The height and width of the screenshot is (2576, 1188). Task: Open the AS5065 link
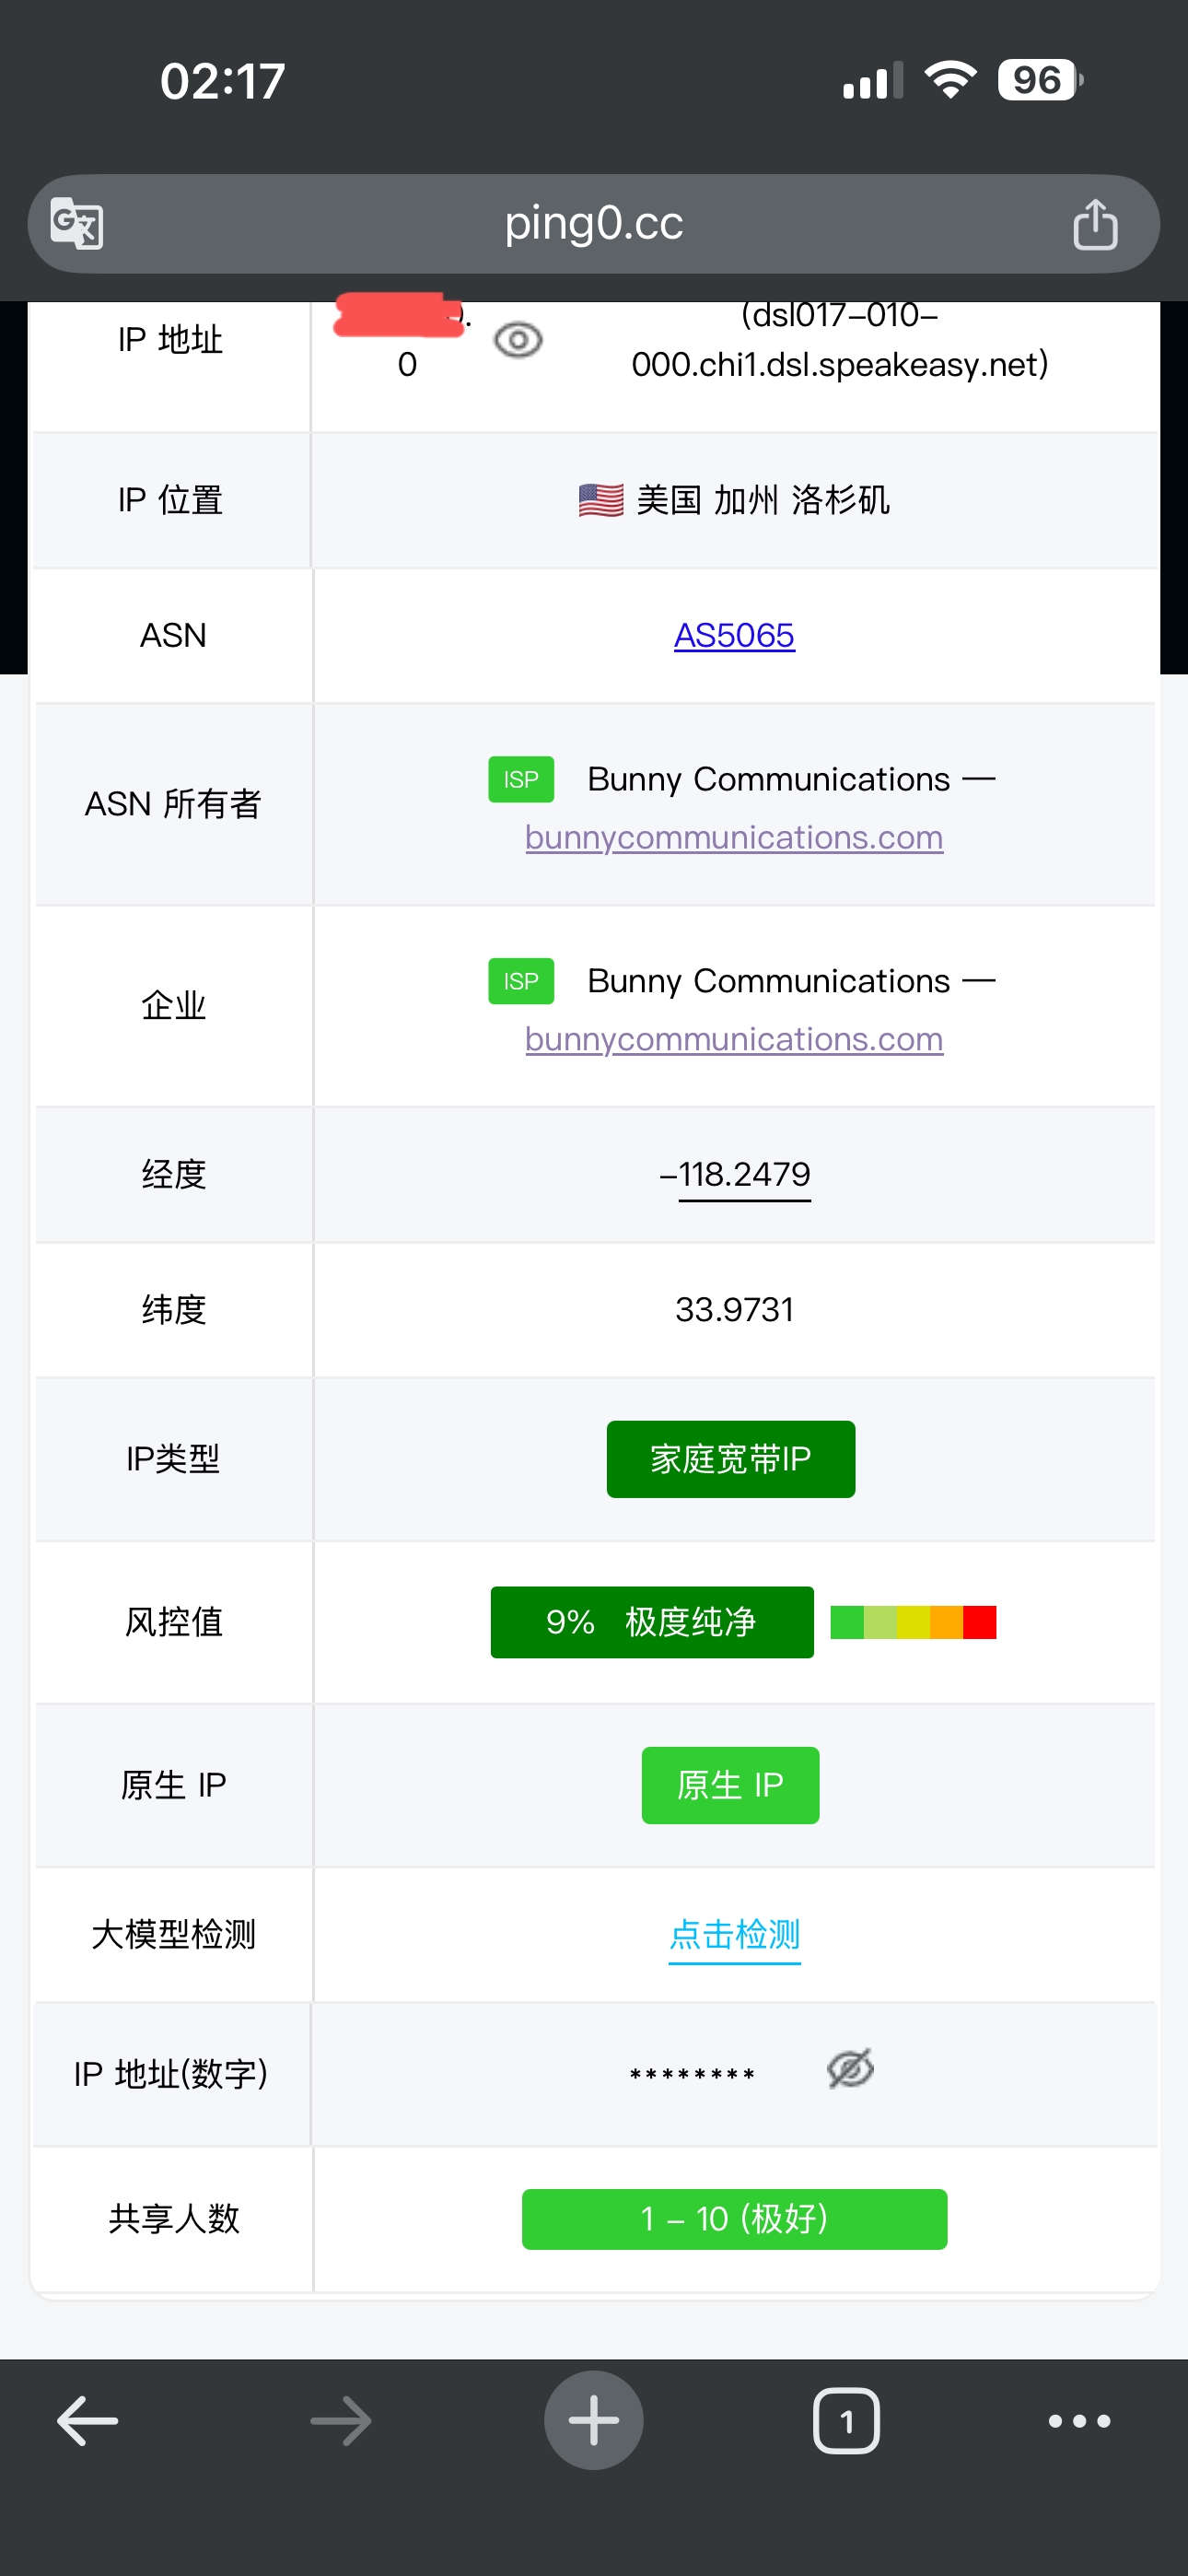(734, 635)
